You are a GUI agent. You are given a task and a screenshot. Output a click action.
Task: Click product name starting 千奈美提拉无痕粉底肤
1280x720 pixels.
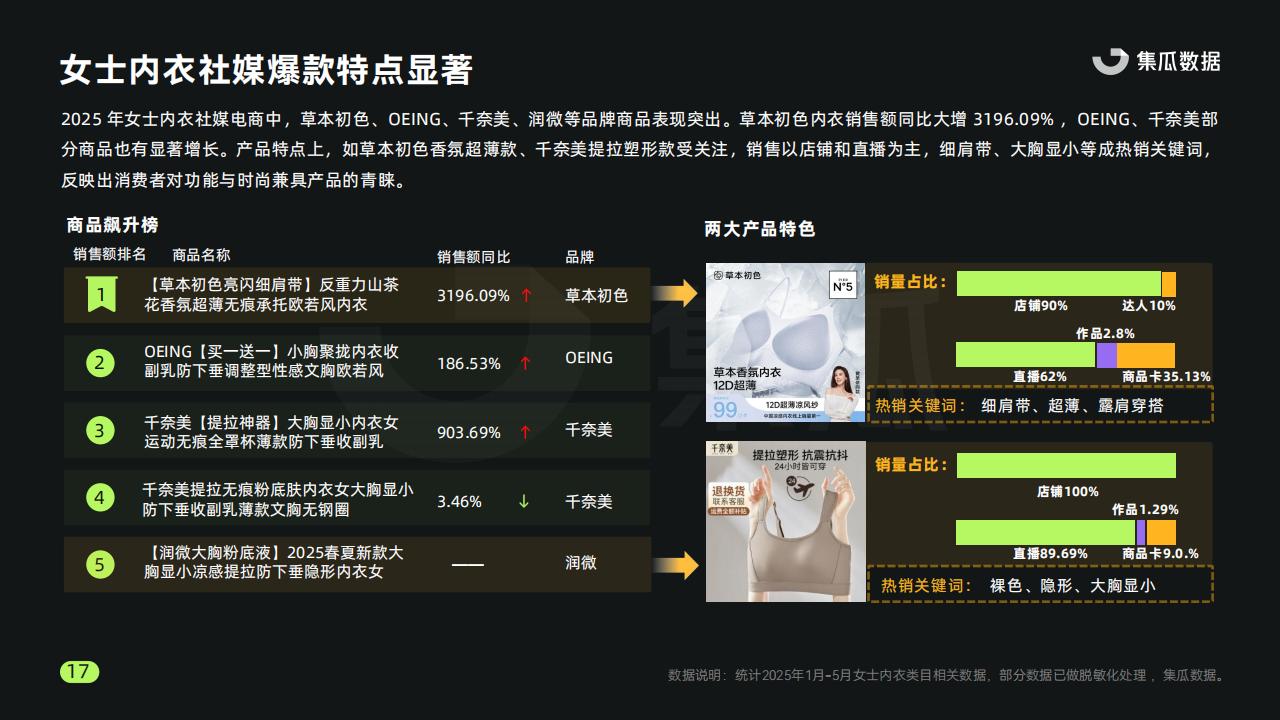(x=277, y=499)
